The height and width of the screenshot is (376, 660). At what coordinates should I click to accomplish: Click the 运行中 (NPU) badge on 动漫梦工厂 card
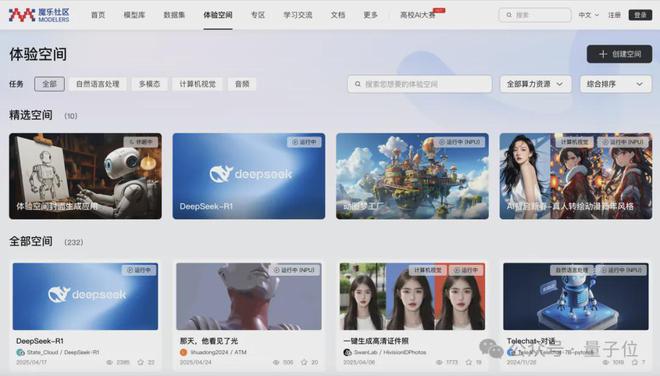point(459,142)
